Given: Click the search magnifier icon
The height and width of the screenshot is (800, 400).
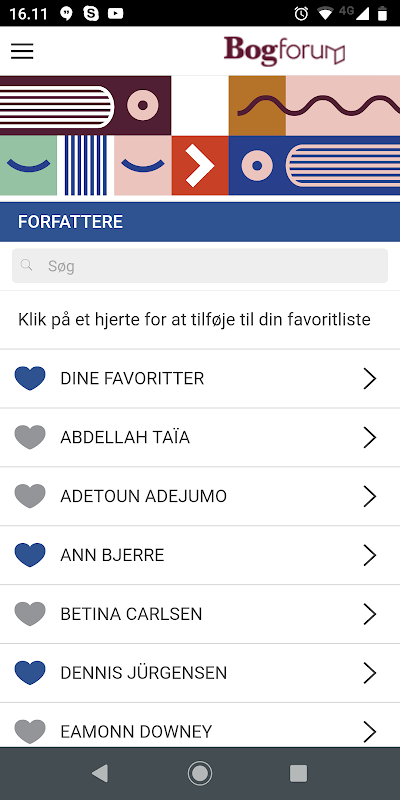Looking at the screenshot, I should click(x=27, y=265).
